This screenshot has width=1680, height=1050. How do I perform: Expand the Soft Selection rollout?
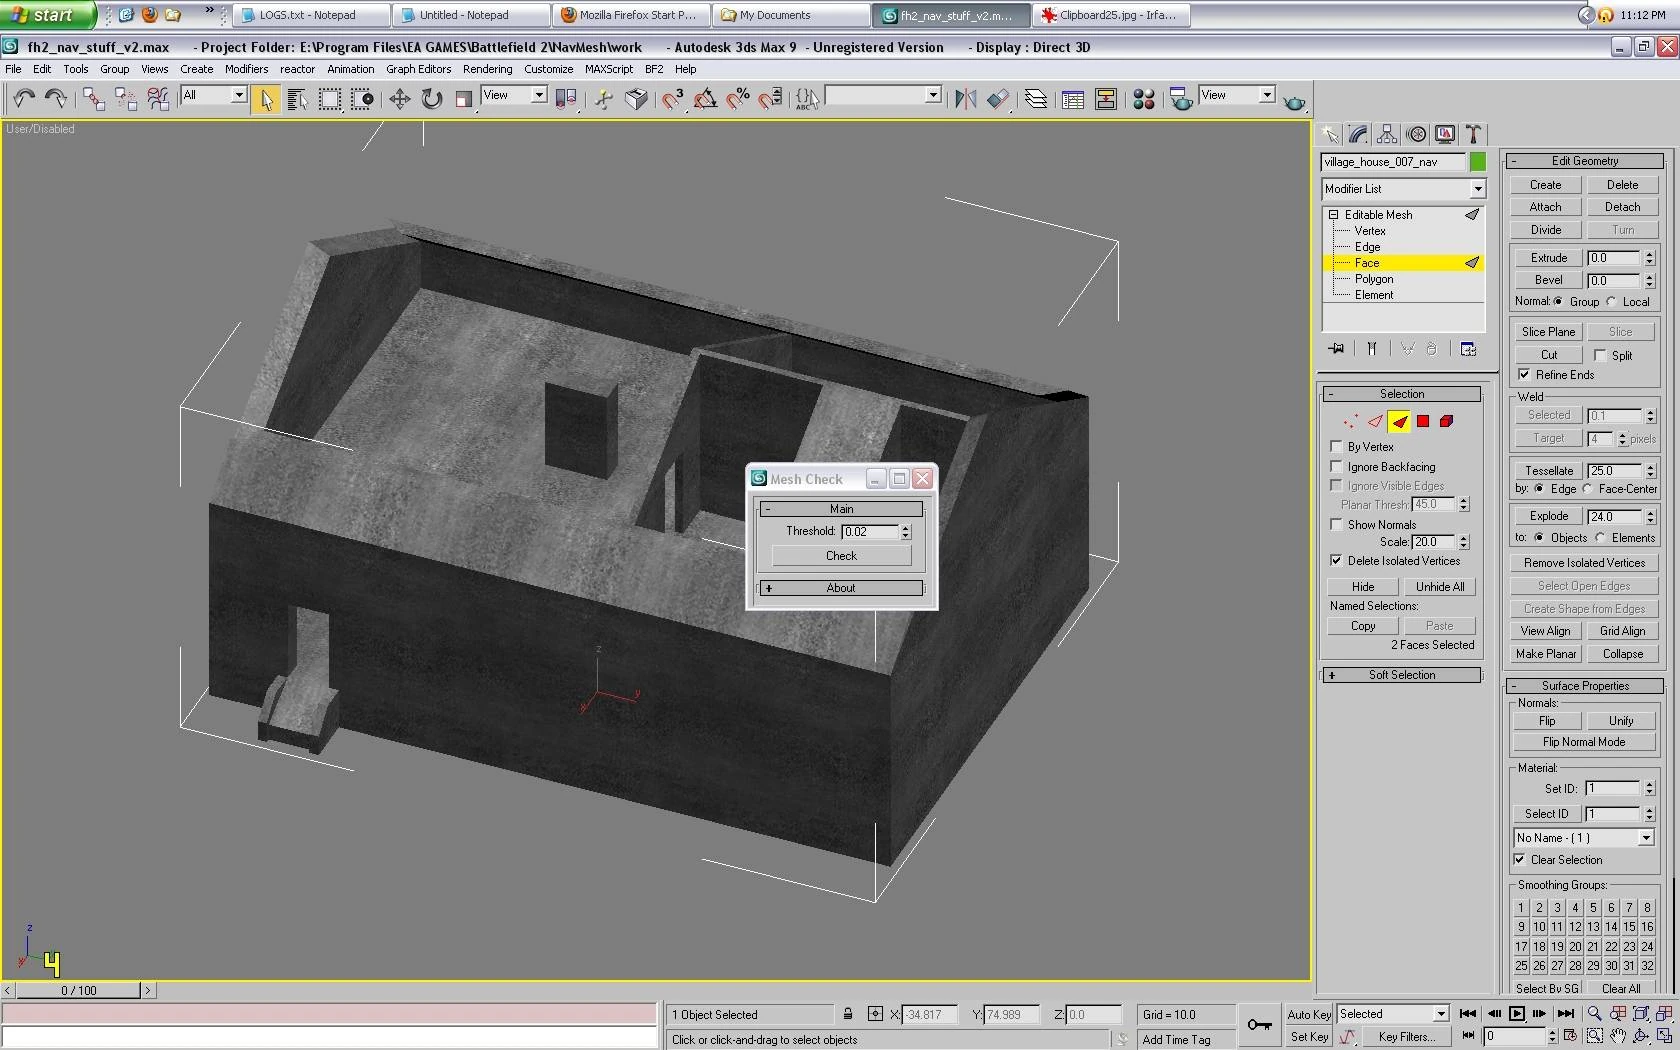click(x=1401, y=675)
